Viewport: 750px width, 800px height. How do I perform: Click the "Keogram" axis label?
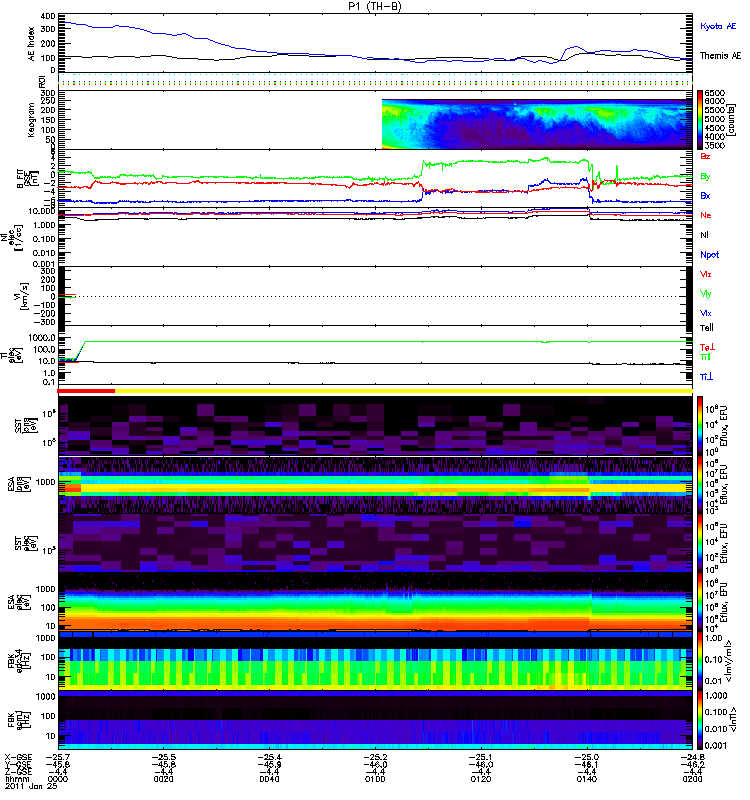[x=31, y=119]
